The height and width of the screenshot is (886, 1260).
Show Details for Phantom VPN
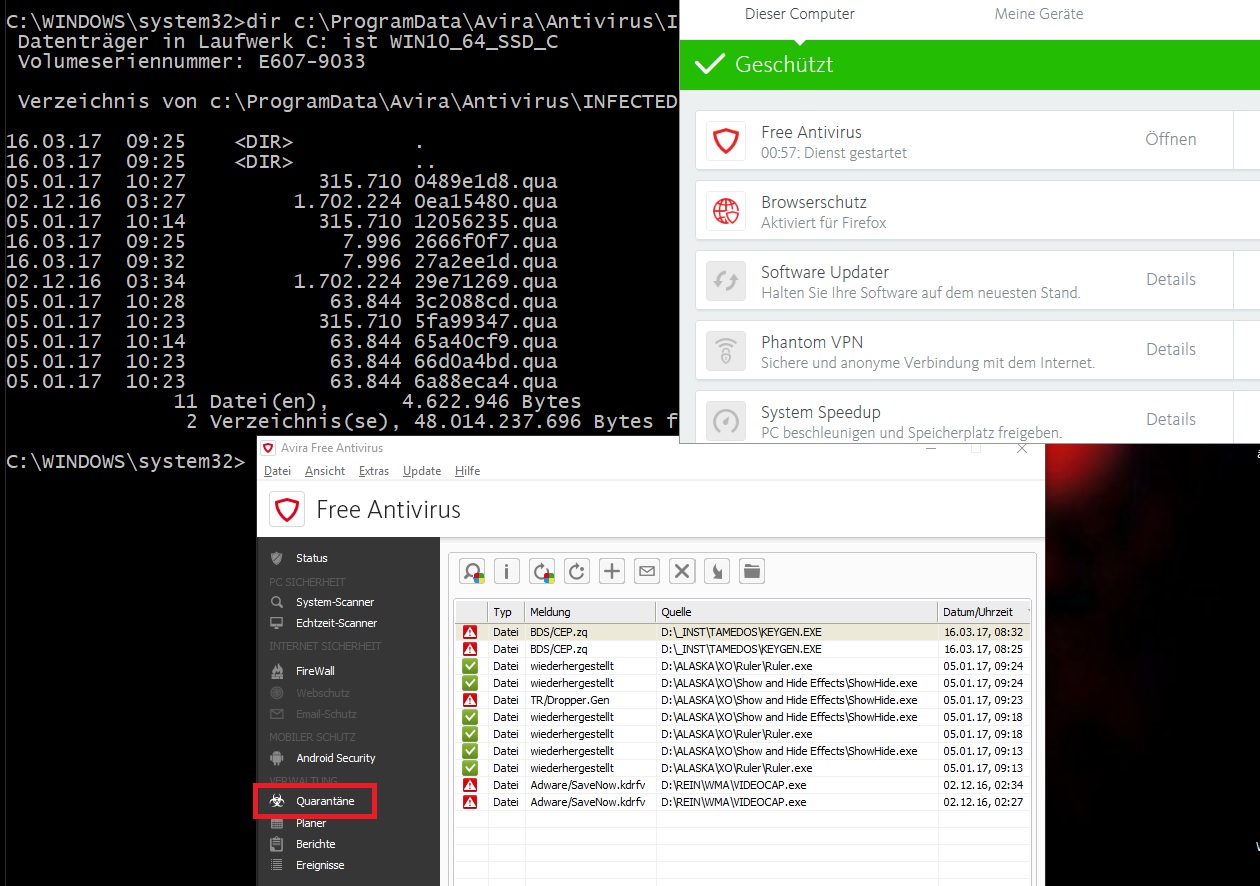[1170, 350]
